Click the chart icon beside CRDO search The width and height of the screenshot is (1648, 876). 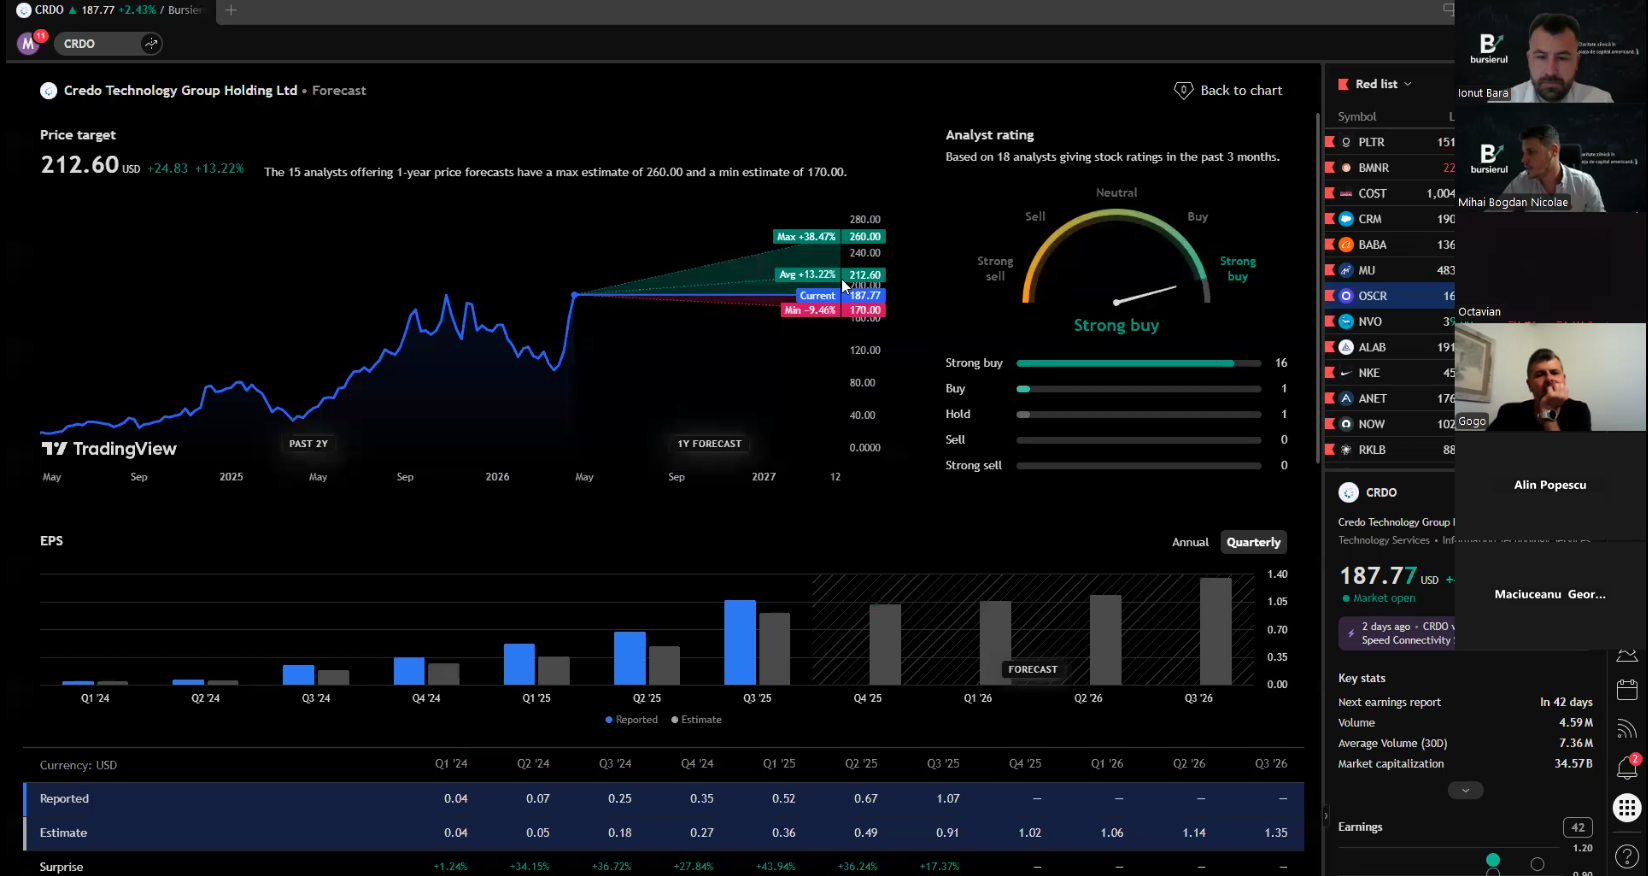point(151,44)
